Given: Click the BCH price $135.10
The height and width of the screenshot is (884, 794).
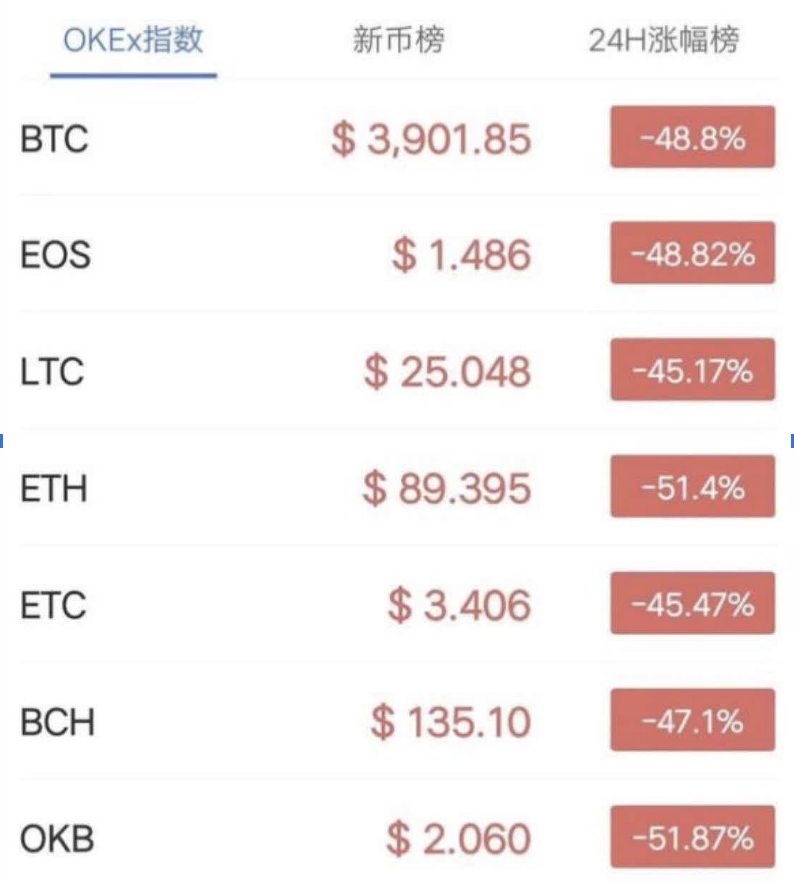Looking at the screenshot, I should coord(450,721).
